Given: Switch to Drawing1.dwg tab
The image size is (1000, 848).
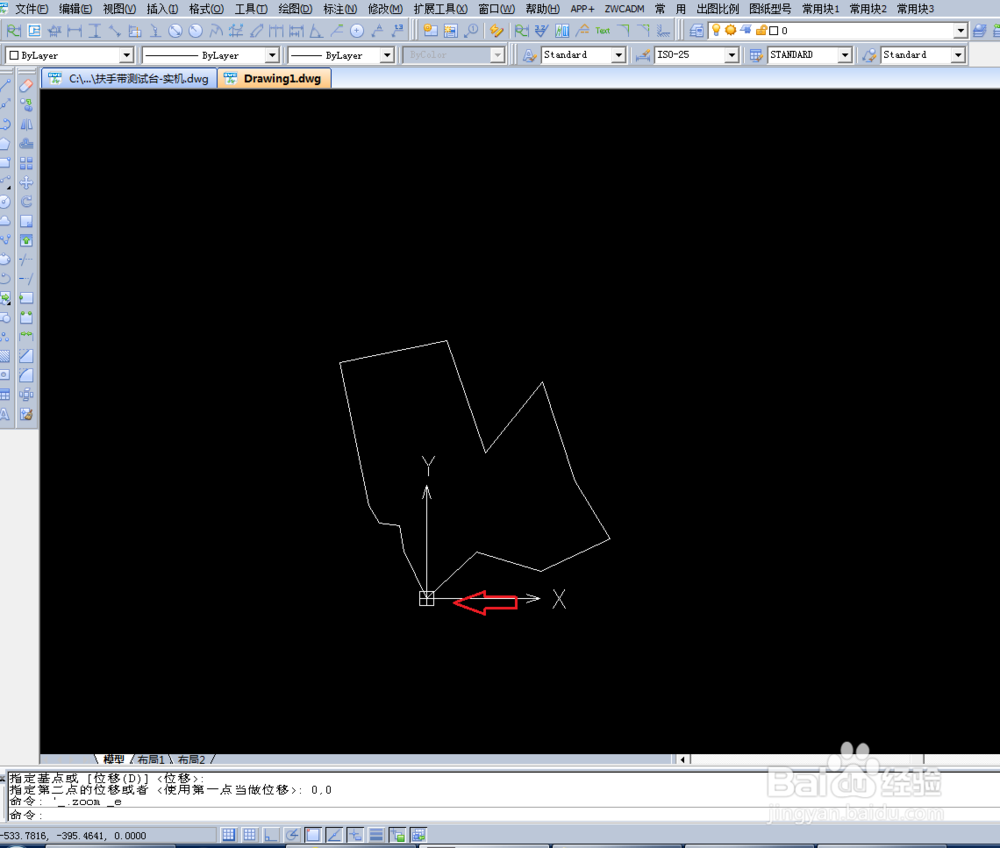Looking at the screenshot, I should [x=274, y=78].
